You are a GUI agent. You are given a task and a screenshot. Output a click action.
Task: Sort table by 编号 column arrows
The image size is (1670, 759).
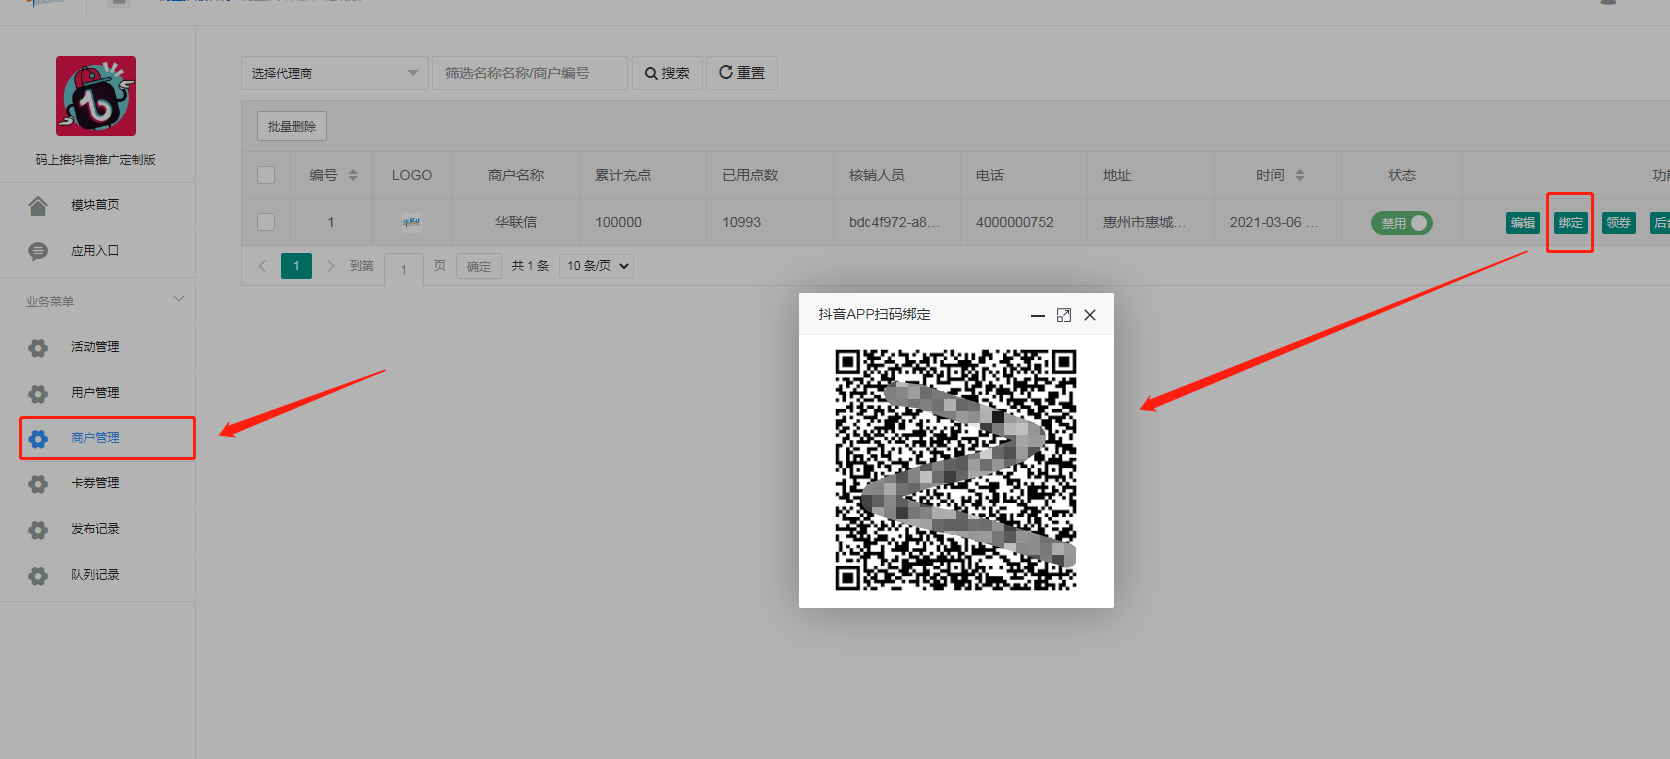[x=353, y=175]
